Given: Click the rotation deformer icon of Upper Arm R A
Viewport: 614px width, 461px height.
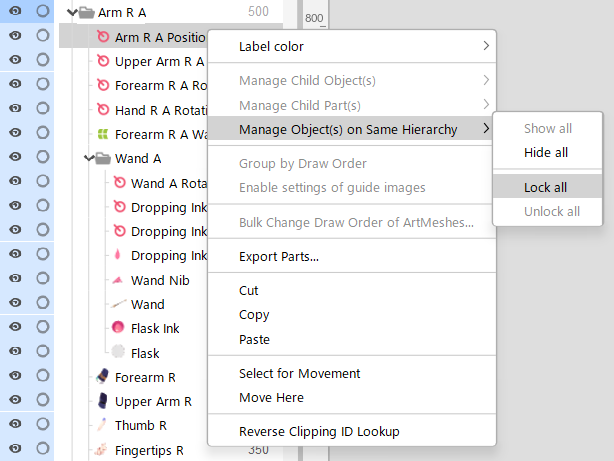Looking at the screenshot, I should (x=102, y=61).
